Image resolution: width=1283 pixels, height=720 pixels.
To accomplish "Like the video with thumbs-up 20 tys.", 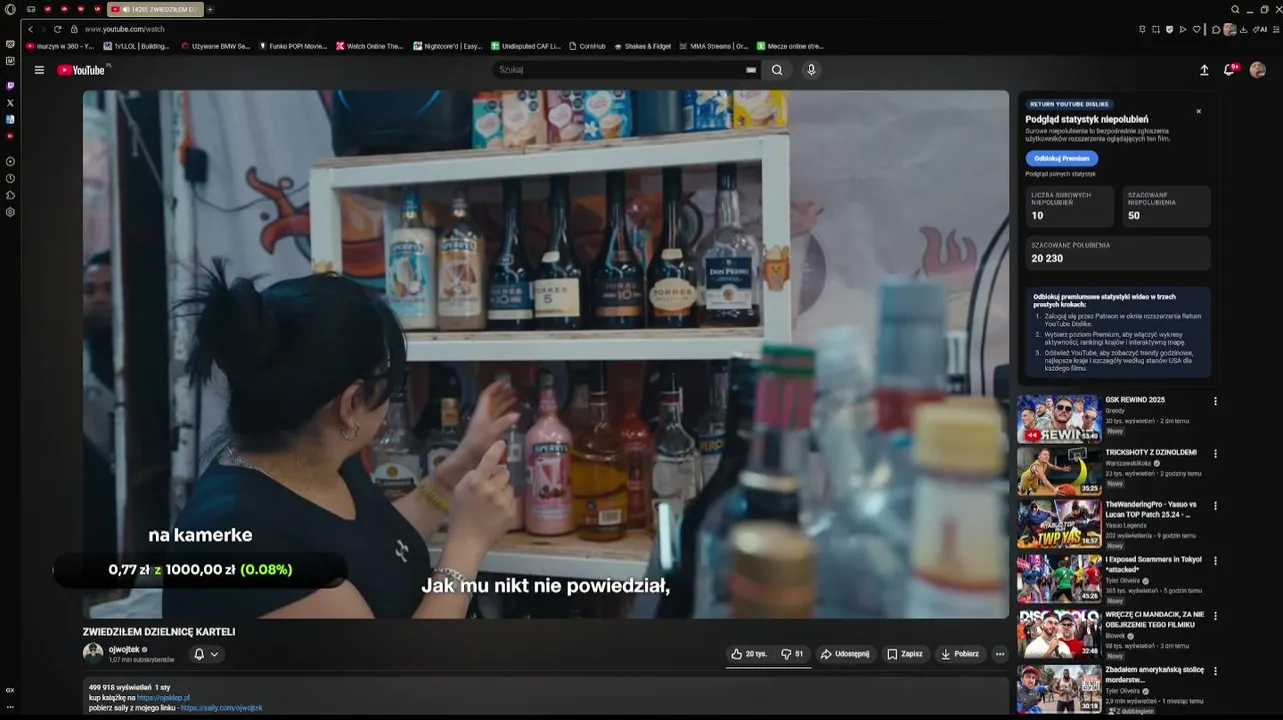I will pos(749,654).
